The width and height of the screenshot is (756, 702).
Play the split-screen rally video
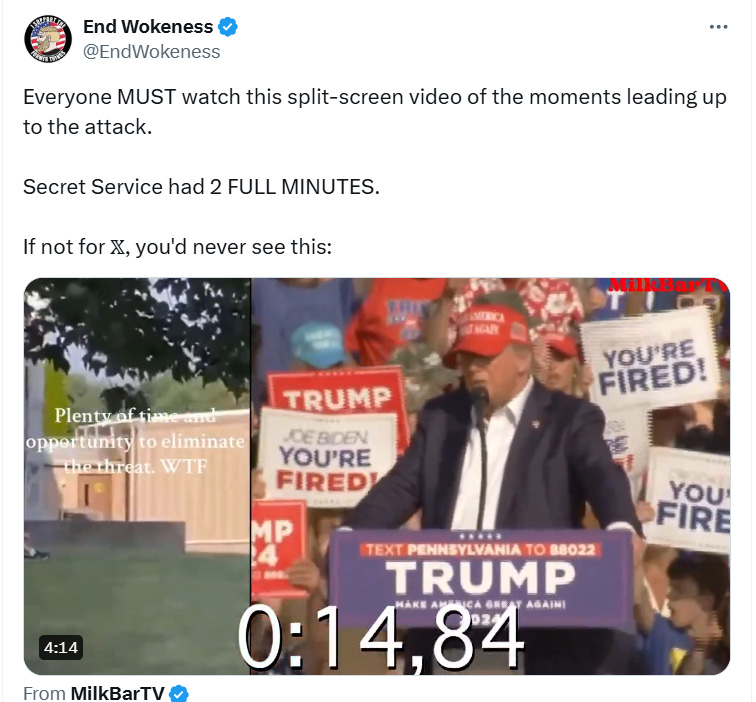(x=377, y=476)
